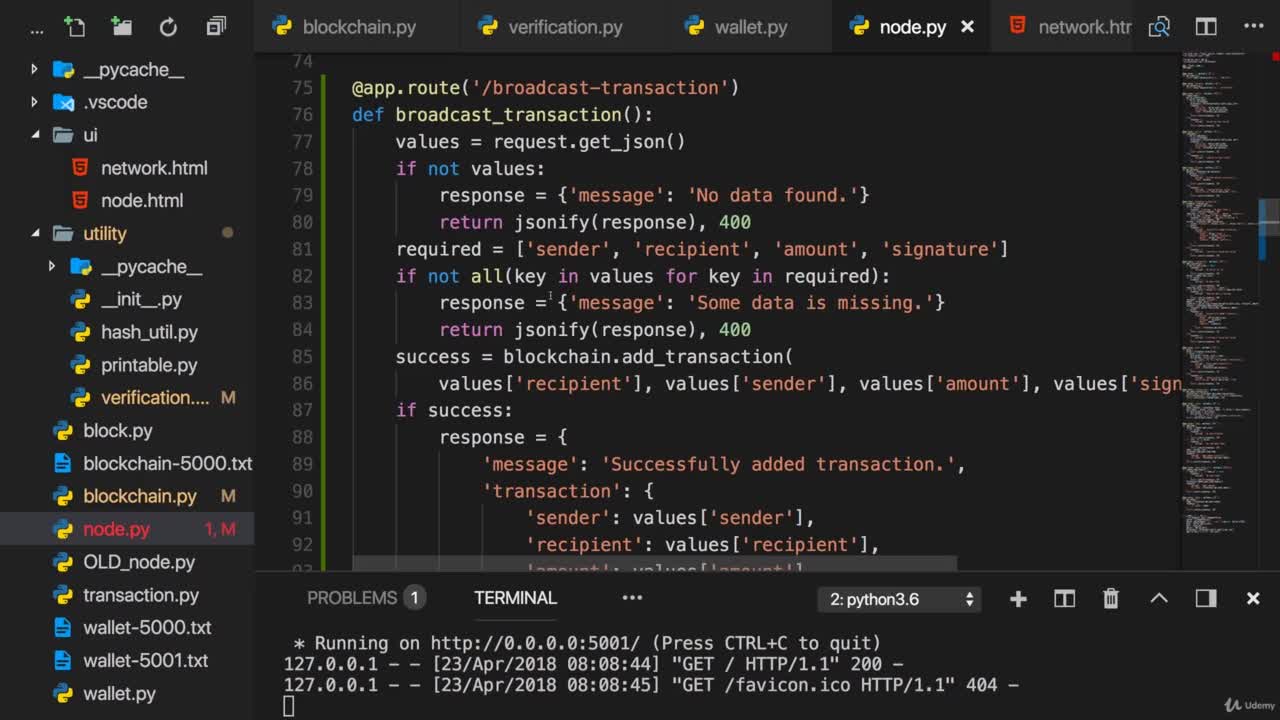
Task: Expand the top __pycache__ folder
Action: coord(35,69)
